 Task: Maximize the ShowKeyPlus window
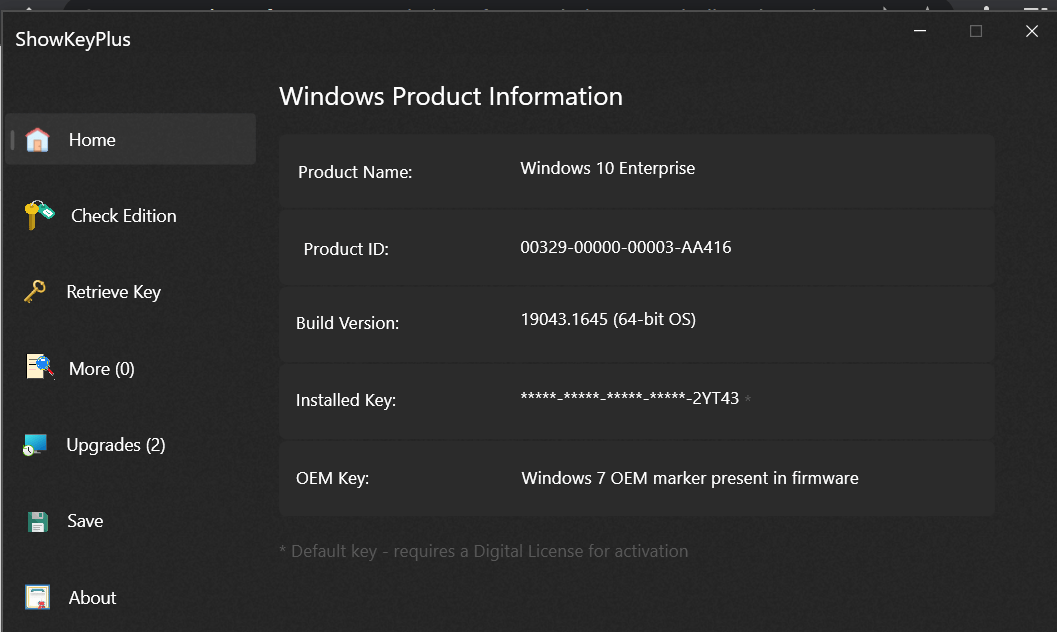(x=975, y=31)
